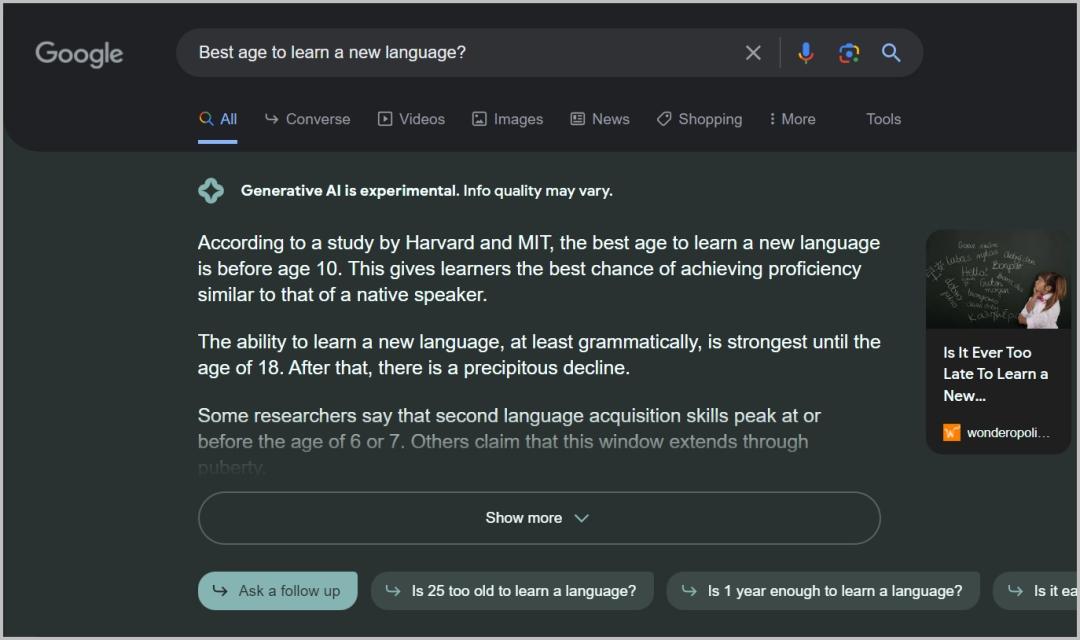Go to the News tab
This screenshot has width=1080, height=640.
pos(600,119)
